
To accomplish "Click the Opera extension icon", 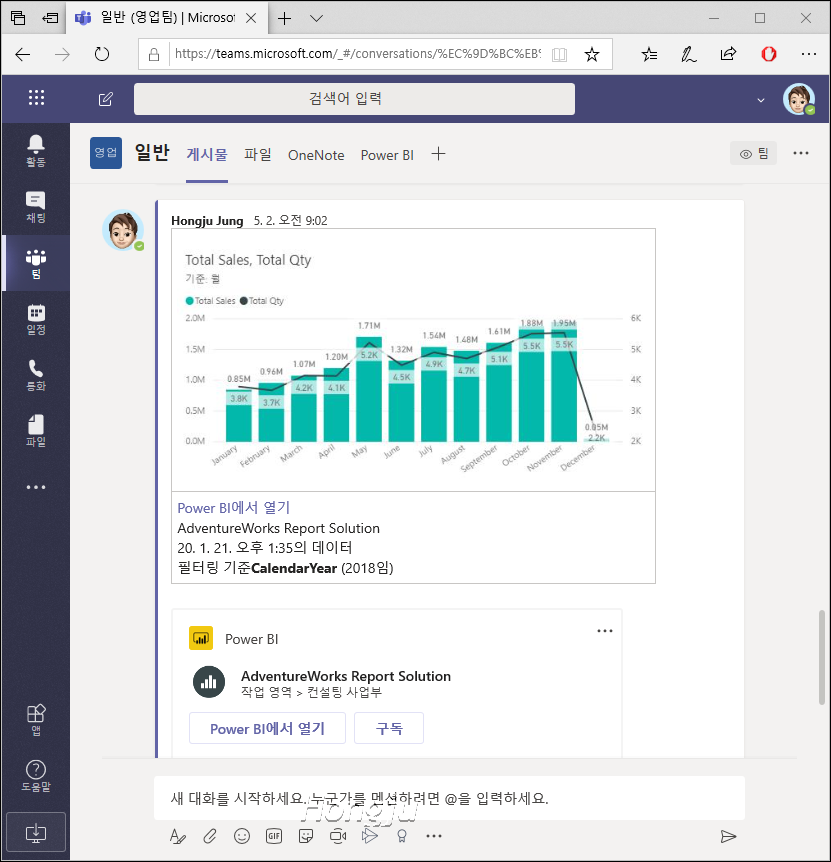I will click(x=768, y=54).
